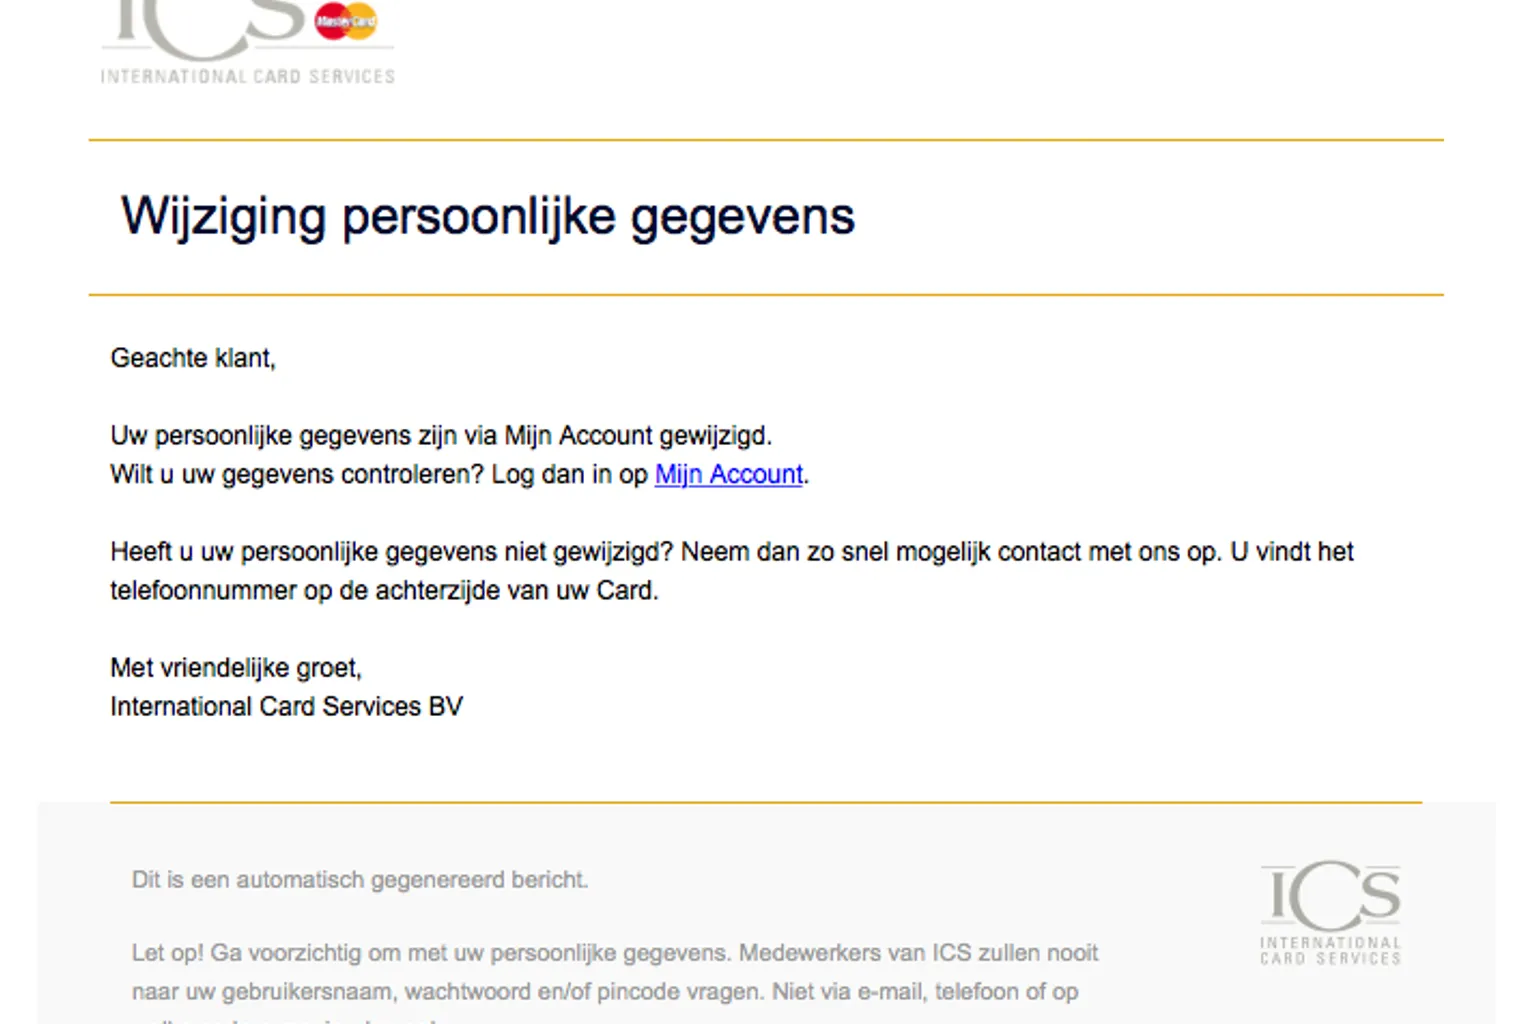This screenshot has width=1536, height=1024.
Task: Click the 'Geachte klant,' greeting
Action: [x=193, y=358]
